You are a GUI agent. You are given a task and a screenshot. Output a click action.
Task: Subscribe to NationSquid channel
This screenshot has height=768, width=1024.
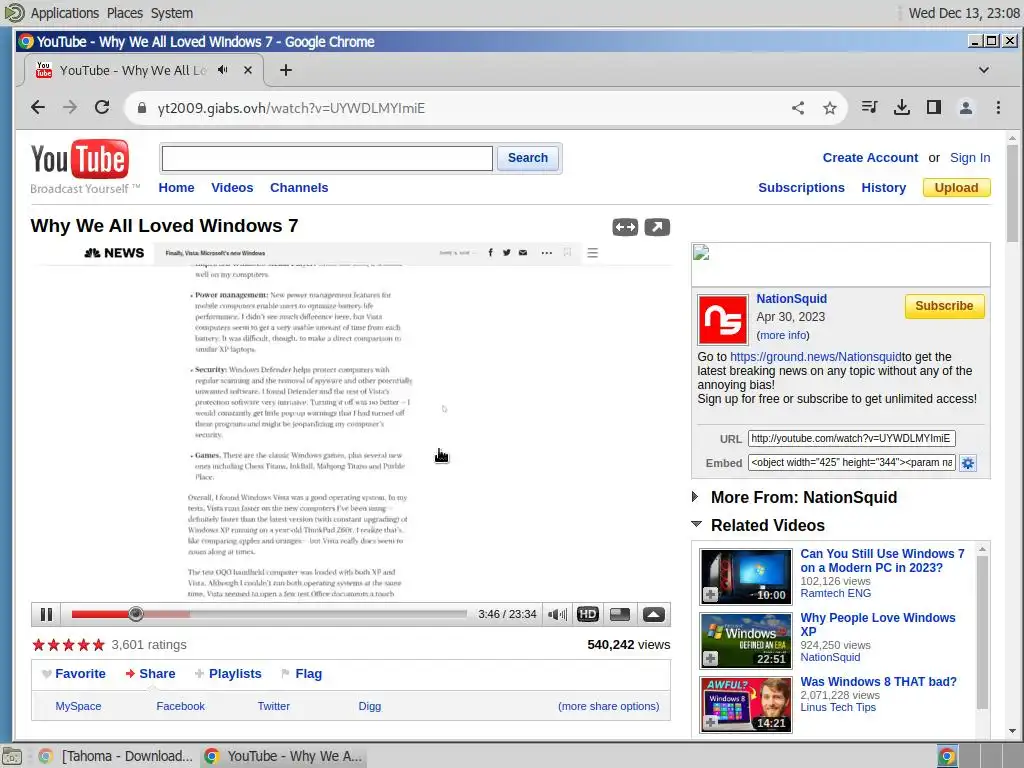944,306
